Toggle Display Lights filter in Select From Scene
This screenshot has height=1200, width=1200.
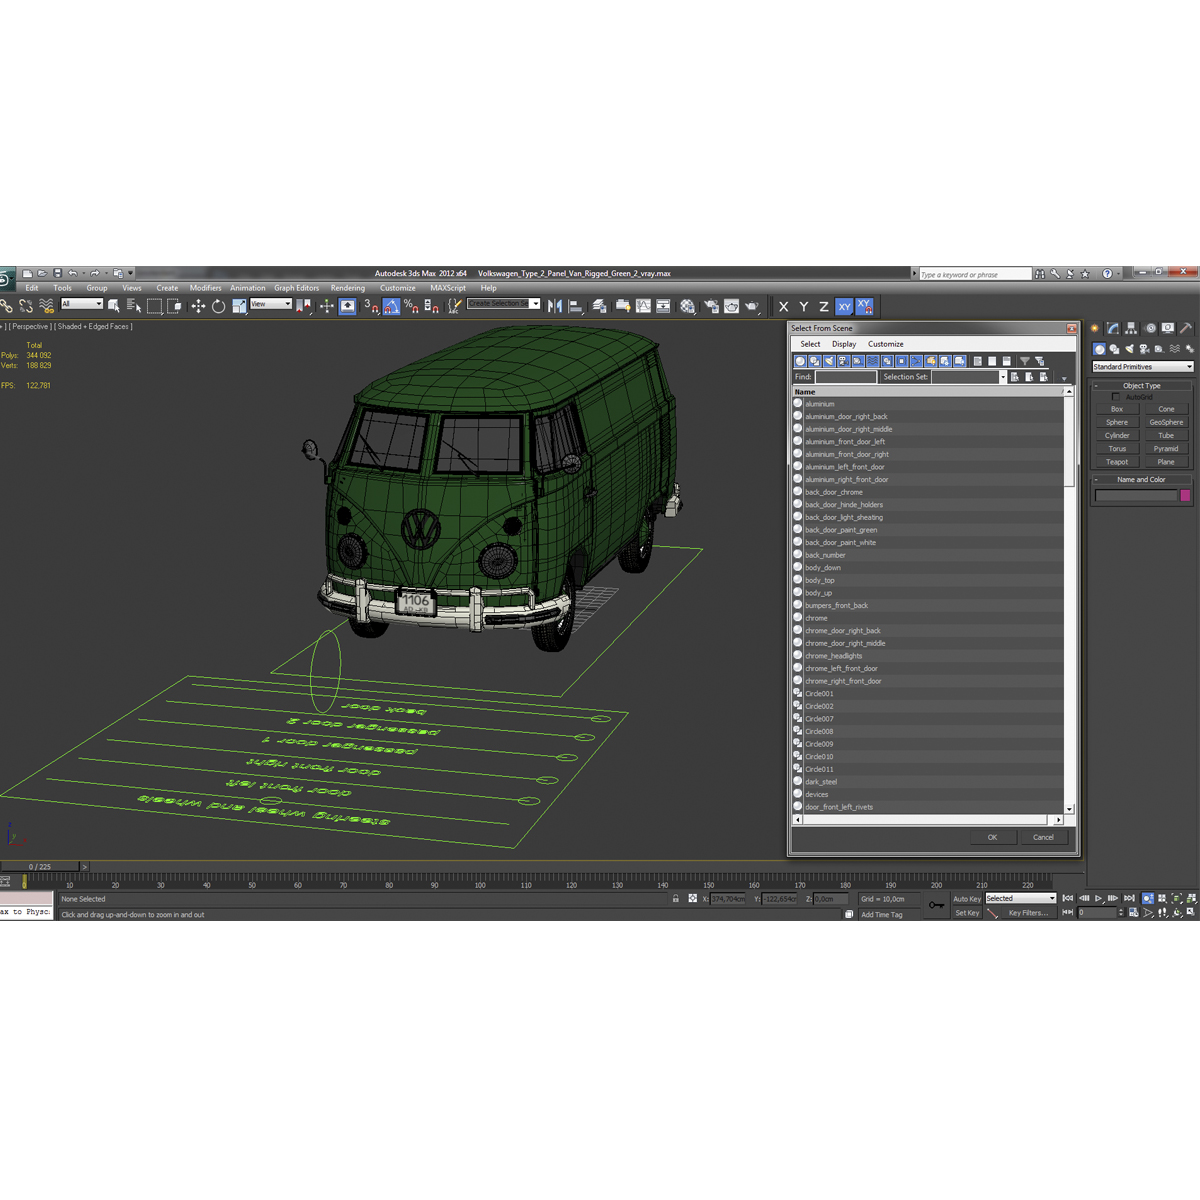(829, 361)
